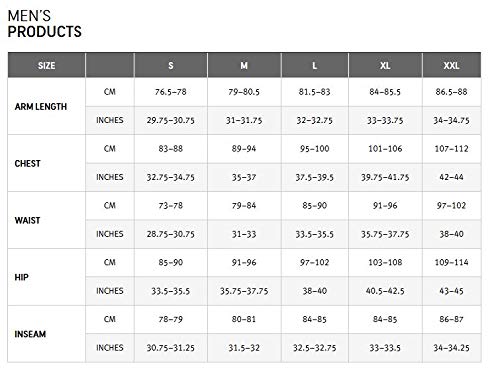This screenshot has width=500, height=379.
Task: Select the L size column header
Action: [315, 65]
